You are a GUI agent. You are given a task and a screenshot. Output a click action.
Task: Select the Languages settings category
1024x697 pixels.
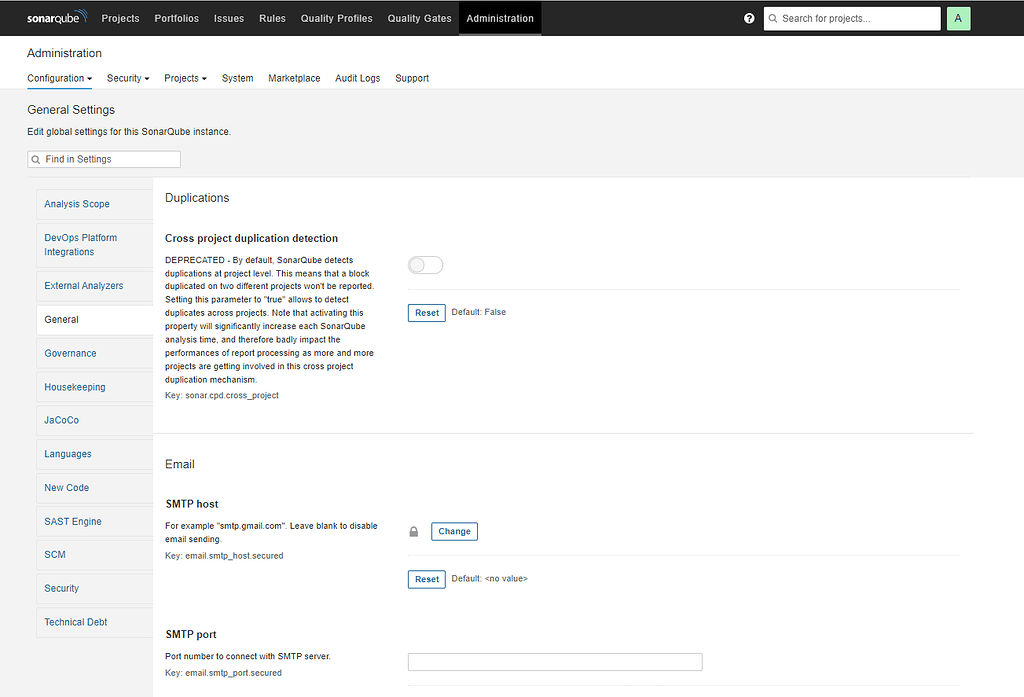pos(67,454)
